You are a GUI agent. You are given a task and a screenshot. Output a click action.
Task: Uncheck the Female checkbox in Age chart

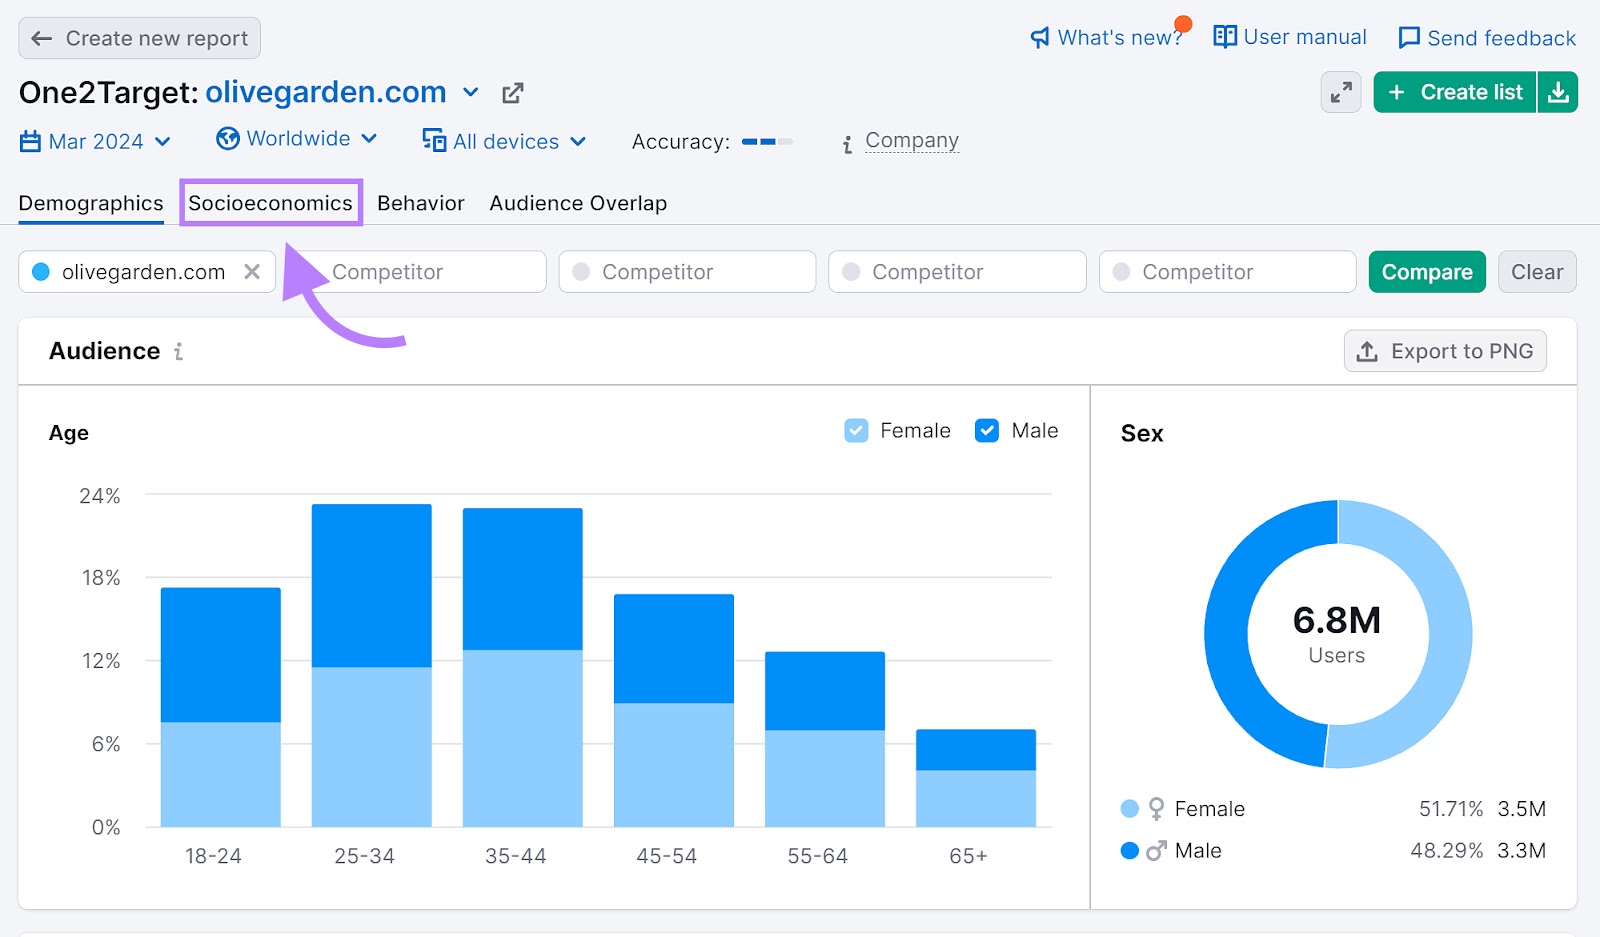pyautogui.click(x=856, y=431)
